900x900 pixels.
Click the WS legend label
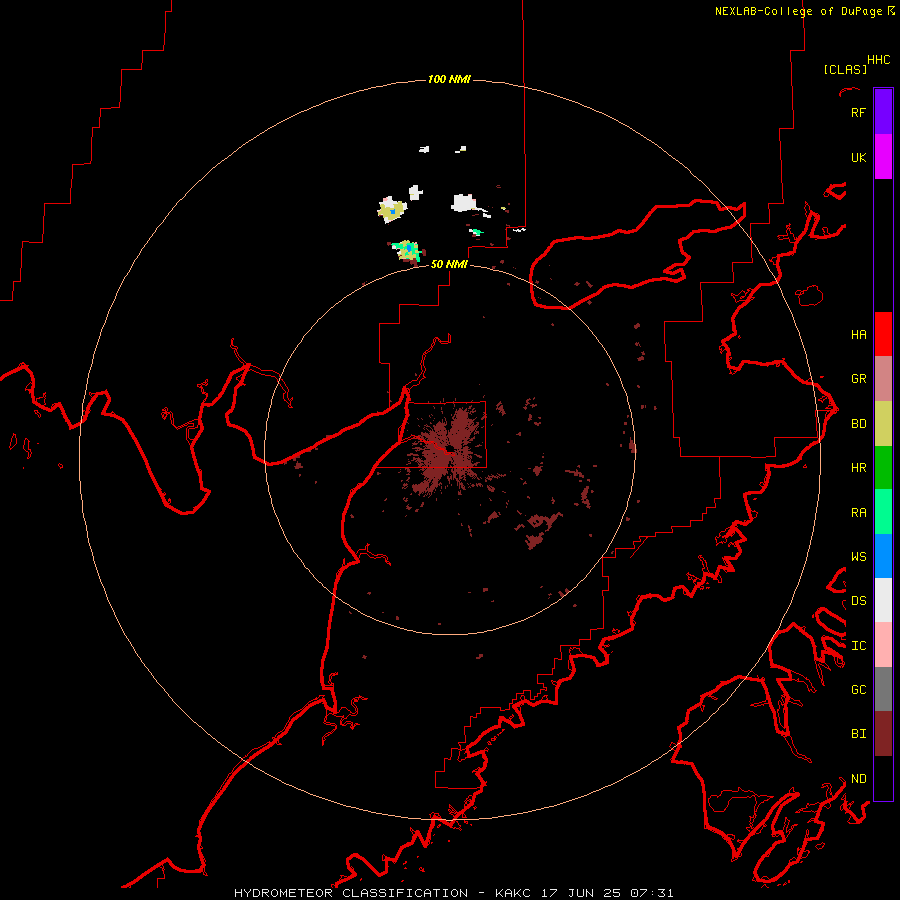tap(858, 557)
